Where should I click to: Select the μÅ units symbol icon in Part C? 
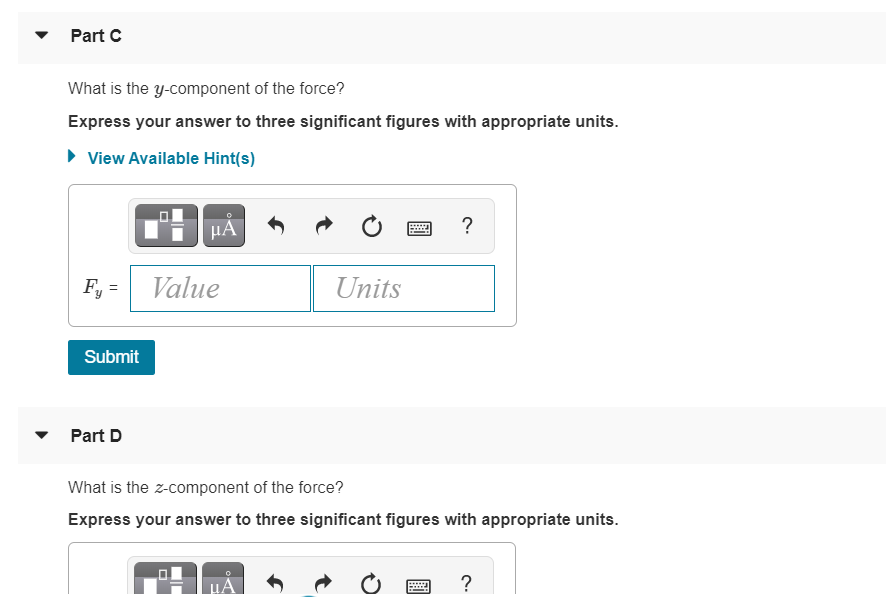point(222,225)
